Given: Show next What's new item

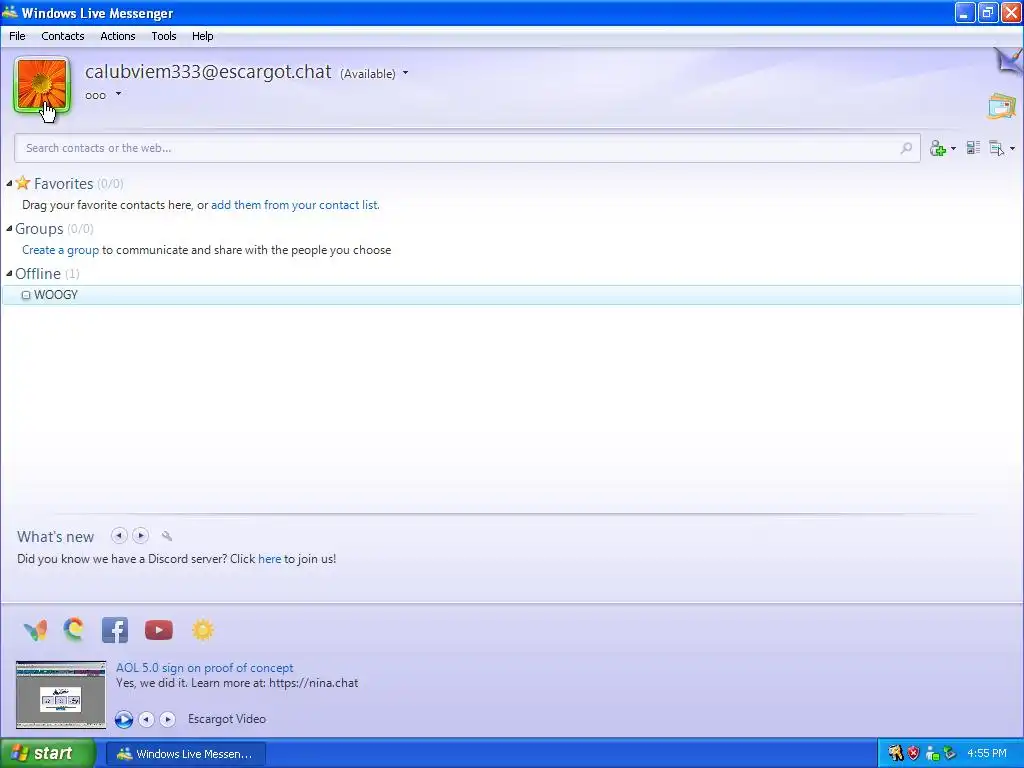Looking at the screenshot, I should (140, 536).
